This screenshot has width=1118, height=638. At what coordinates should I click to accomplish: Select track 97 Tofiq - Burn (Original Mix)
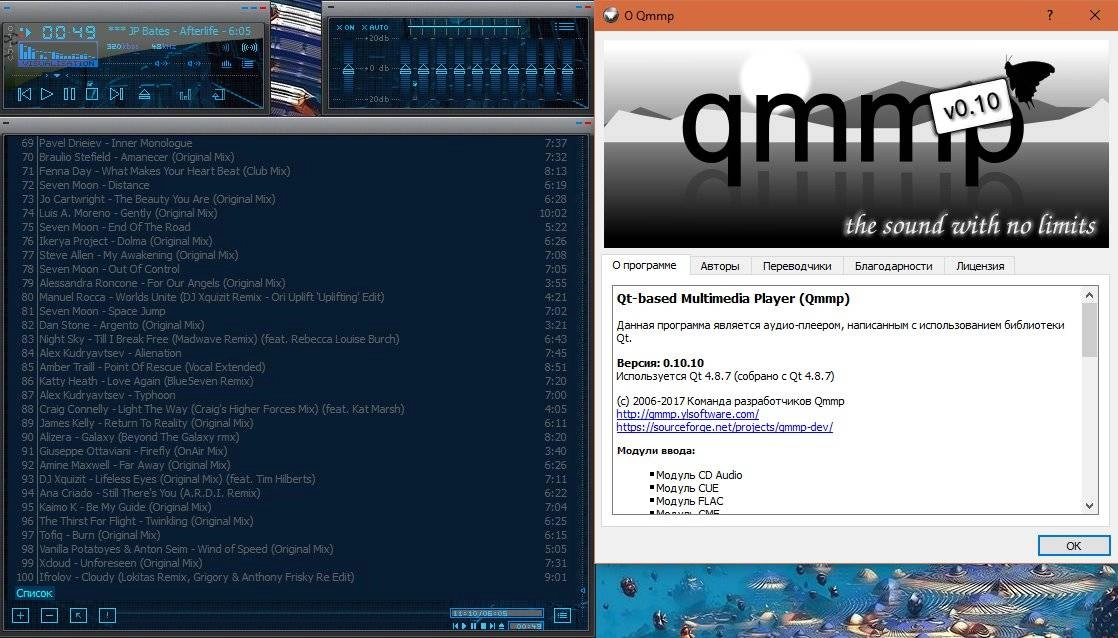point(292,535)
